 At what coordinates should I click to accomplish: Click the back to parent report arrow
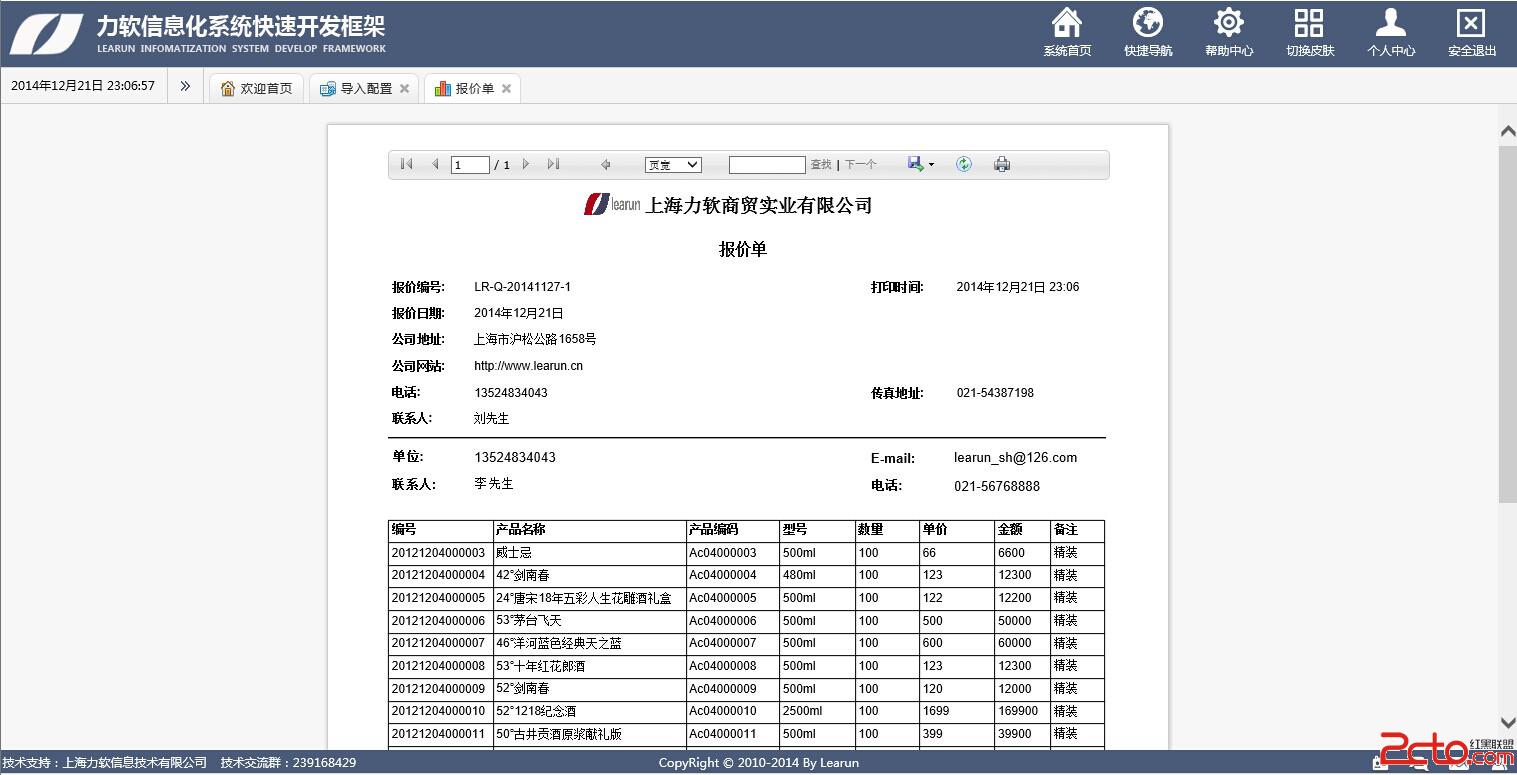tap(605, 164)
